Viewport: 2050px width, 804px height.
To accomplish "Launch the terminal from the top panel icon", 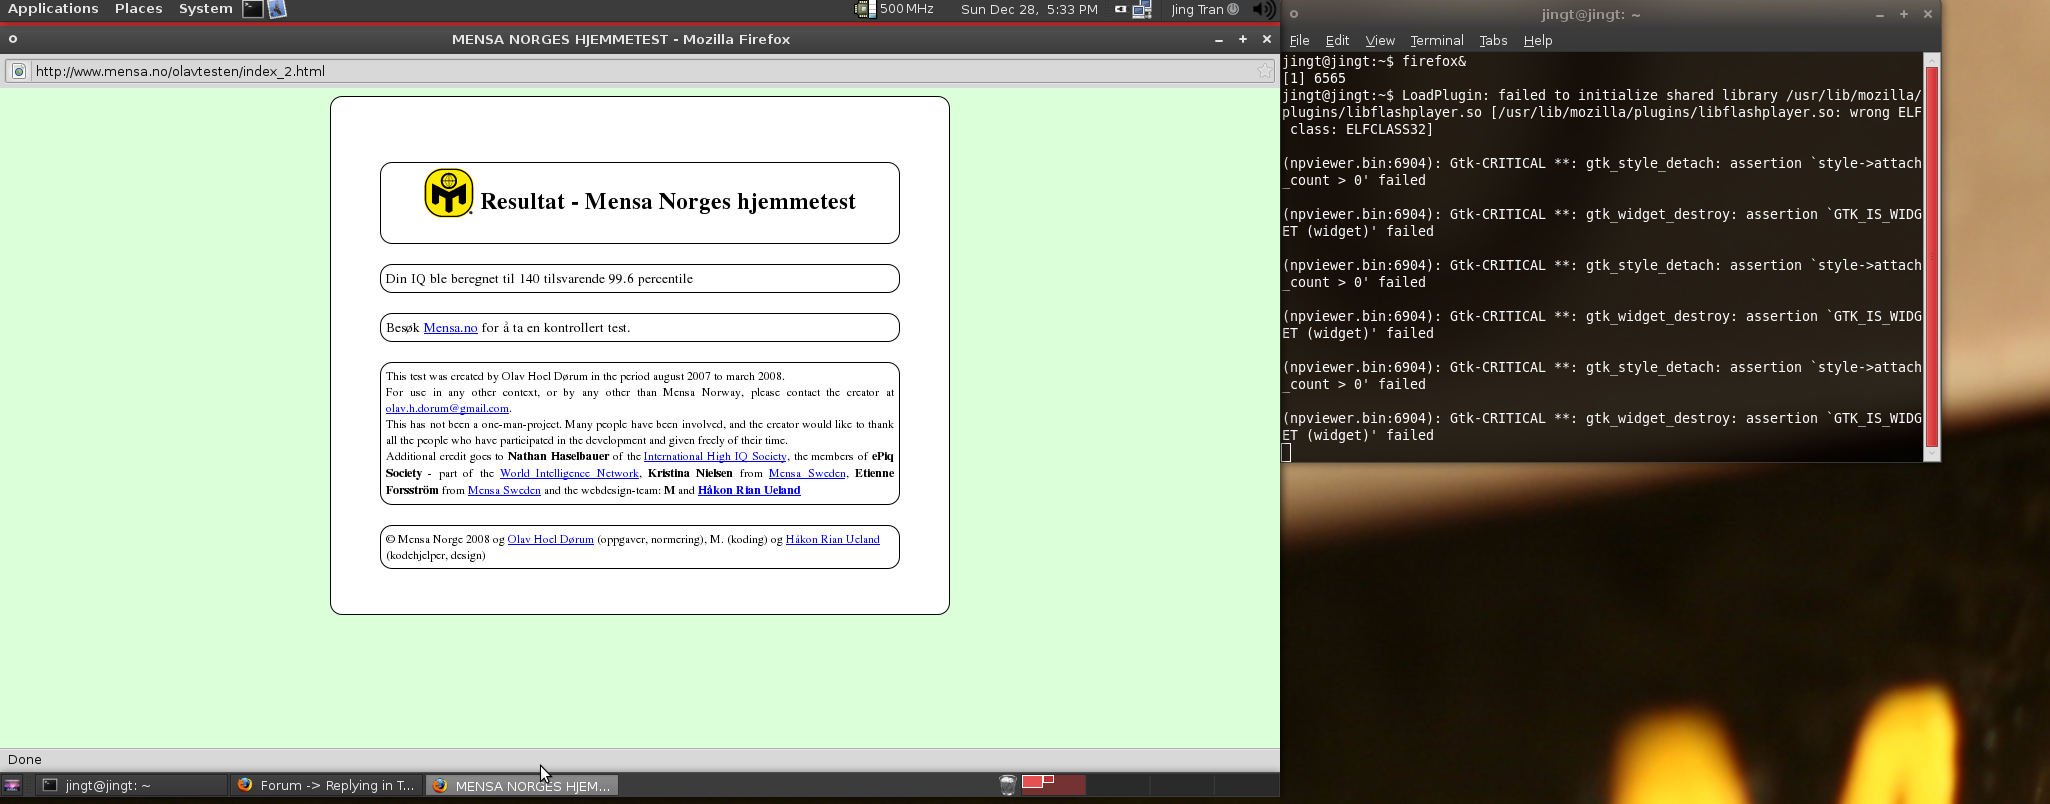I will pyautogui.click(x=253, y=9).
